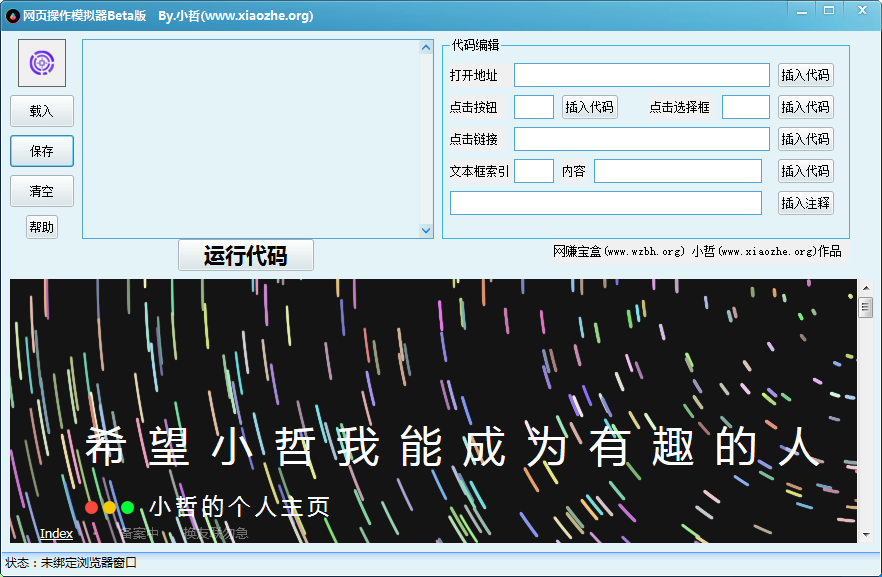Click the 状态：未绑定浏览器窗口 status text
This screenshot has height=577, width=882.
pyautogui.click(x=71, y=563)
